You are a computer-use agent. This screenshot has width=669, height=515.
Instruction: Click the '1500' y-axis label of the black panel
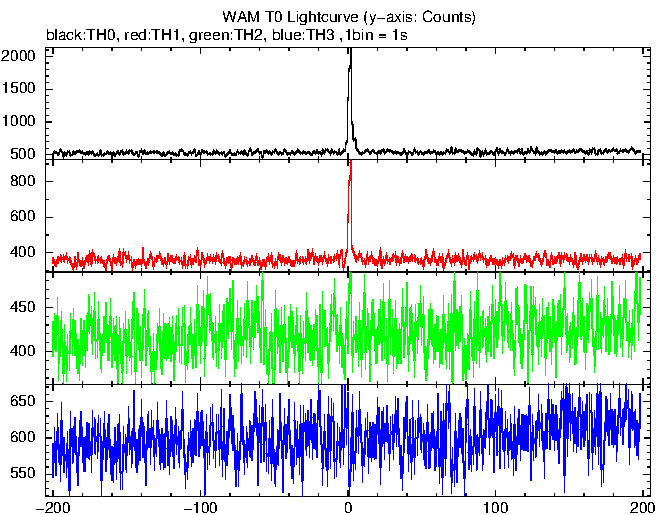[19, 88]
